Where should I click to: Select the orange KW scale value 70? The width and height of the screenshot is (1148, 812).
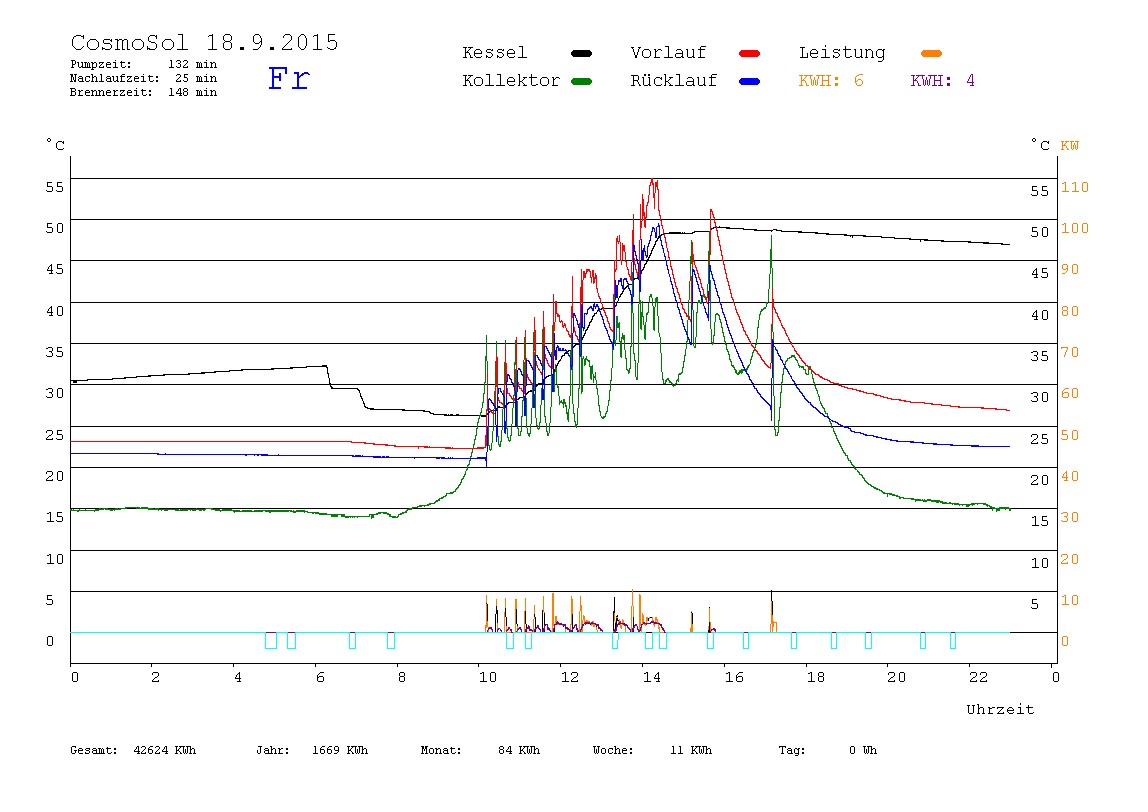[x=1070, y=352]
